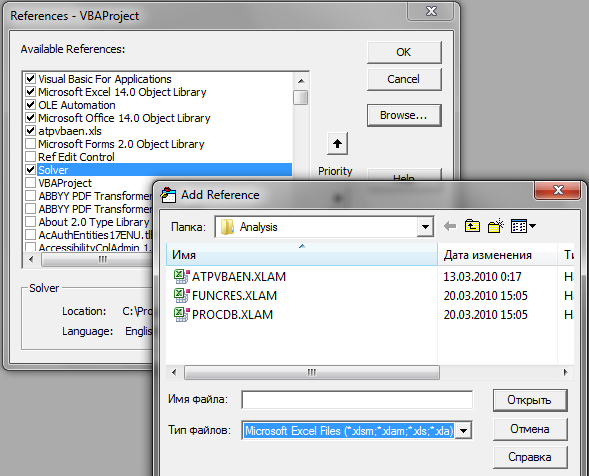Create new folder icon in Add Reference
Viewport: 589px width, 476px height.
495,226
